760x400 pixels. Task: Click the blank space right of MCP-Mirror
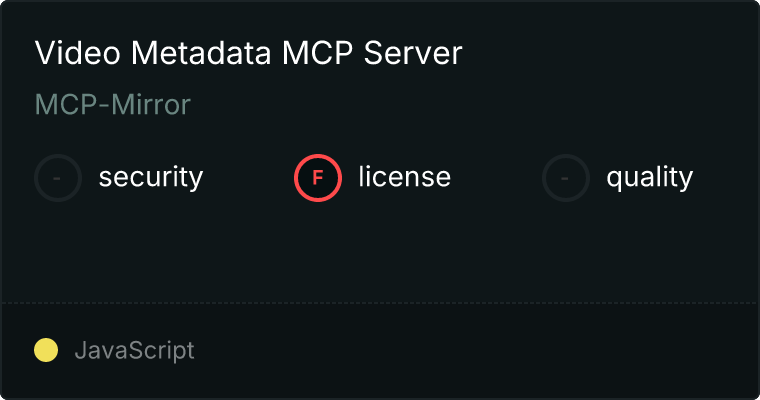point(450,105)
